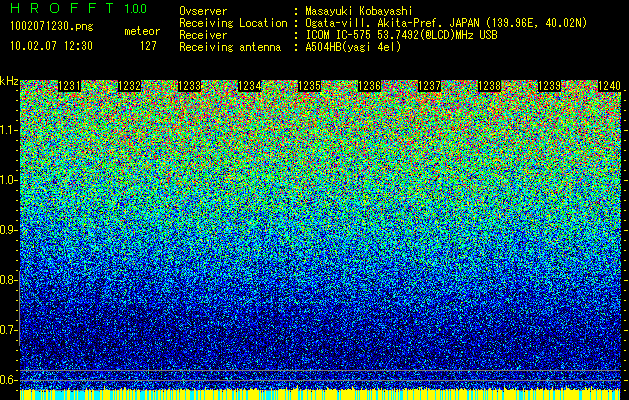
Task: Click the meteor count value 127
Action: [148, 46]
